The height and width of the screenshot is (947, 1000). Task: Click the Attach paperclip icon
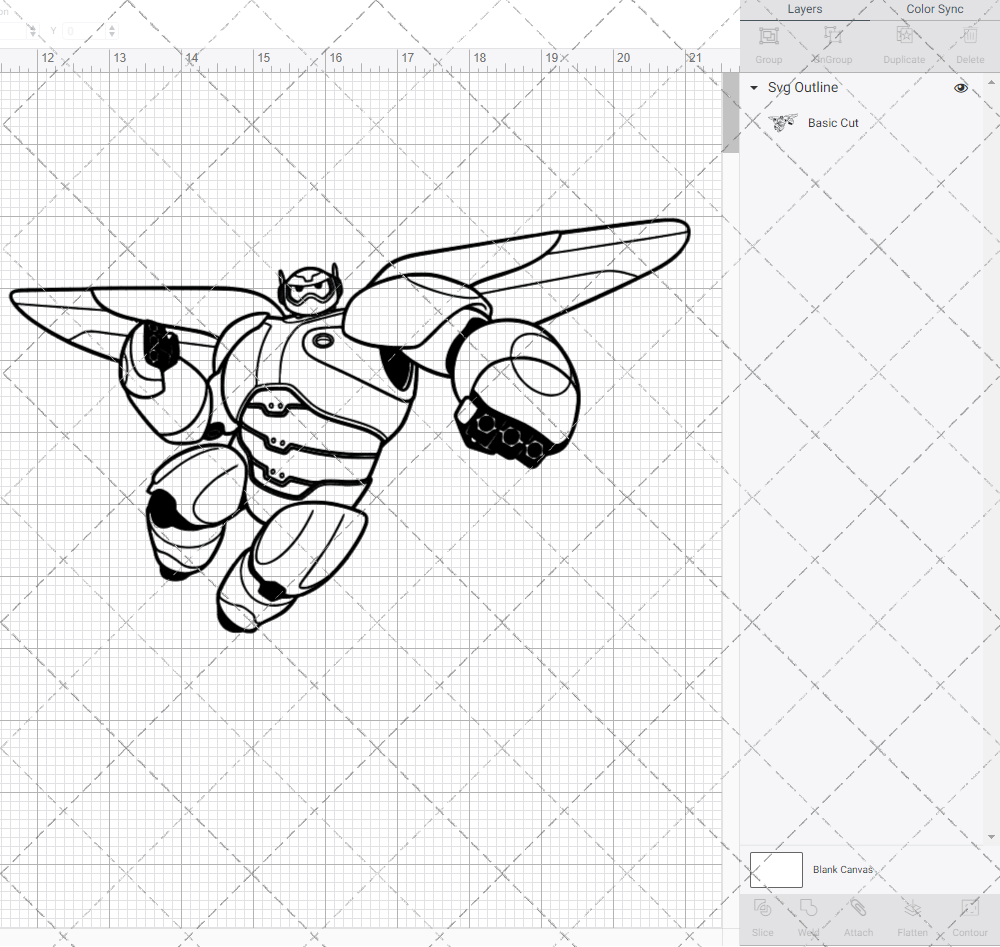click(858, 907)
